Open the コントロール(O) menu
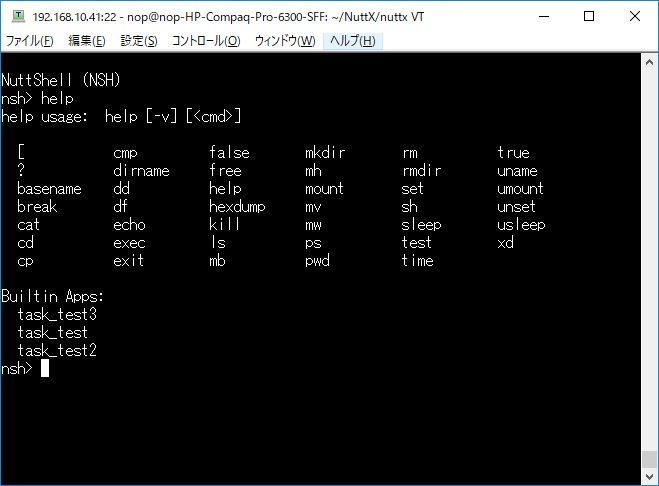Image resolution: width=659 pixels, height=486 pixels. pyautogui.click(x=206, y=41)
